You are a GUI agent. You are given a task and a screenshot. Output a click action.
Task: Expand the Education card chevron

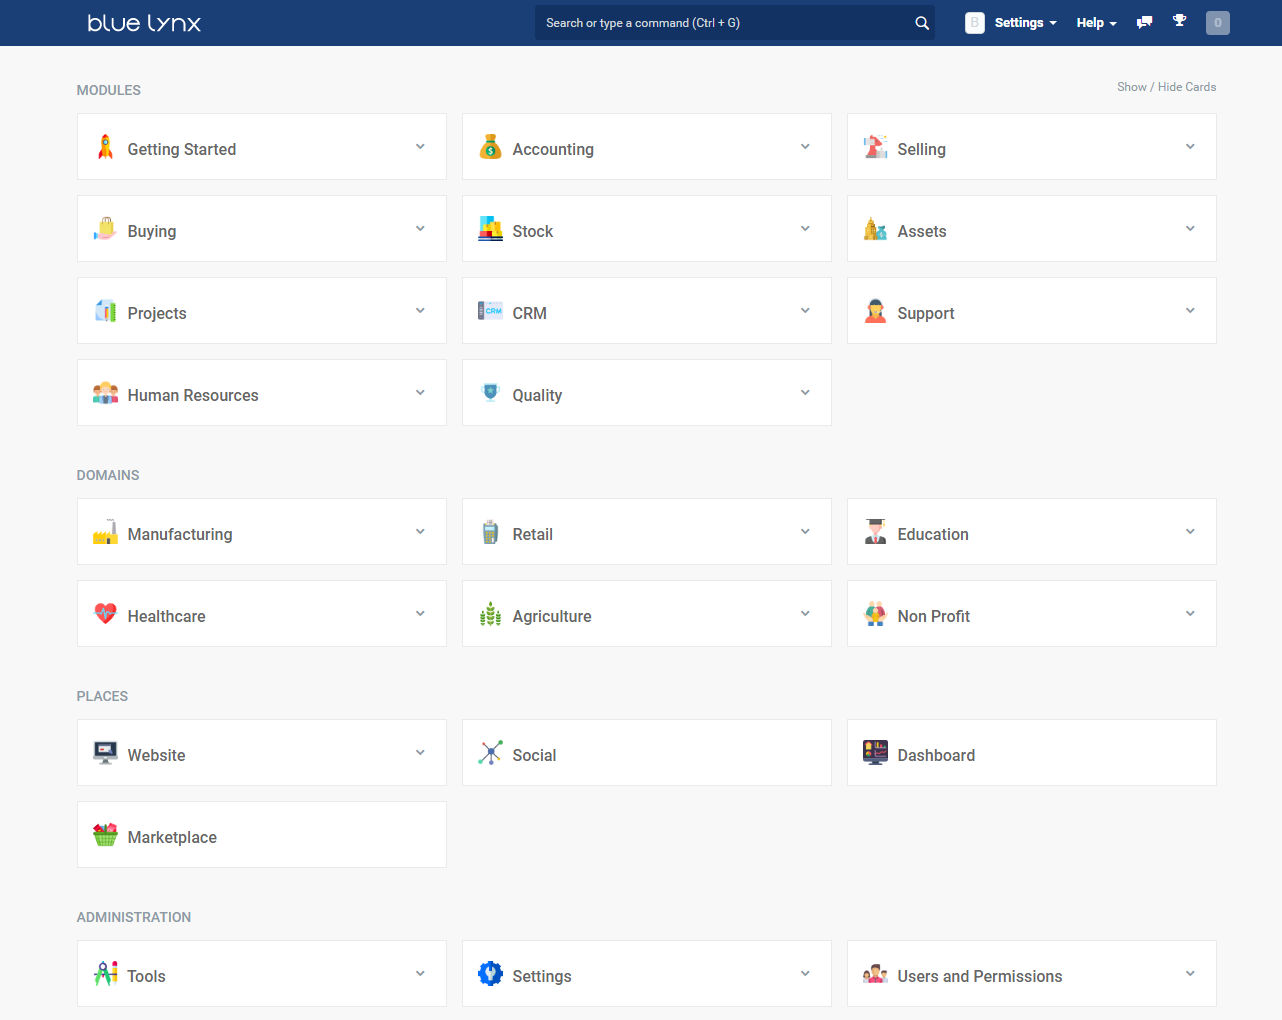1190,532
